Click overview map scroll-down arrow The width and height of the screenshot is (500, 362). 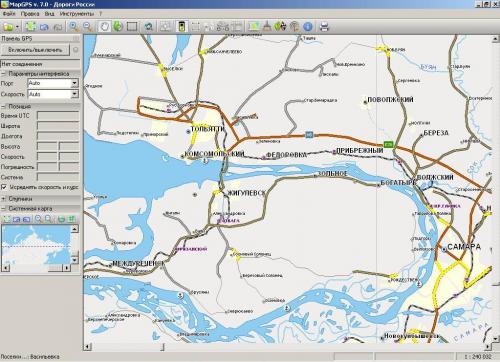(75, 260)
